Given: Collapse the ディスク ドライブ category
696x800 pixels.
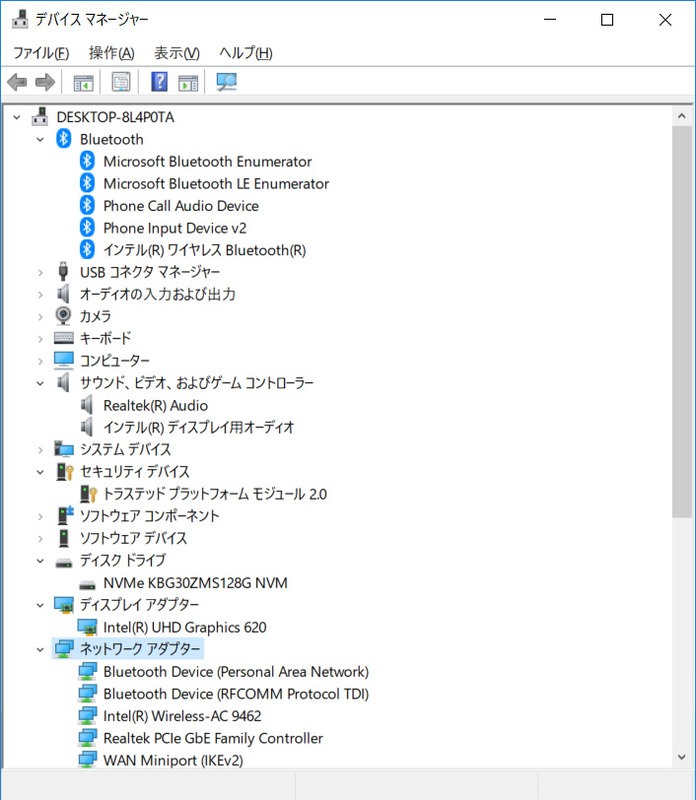Looking at the screenshot, I should point(40,561).
